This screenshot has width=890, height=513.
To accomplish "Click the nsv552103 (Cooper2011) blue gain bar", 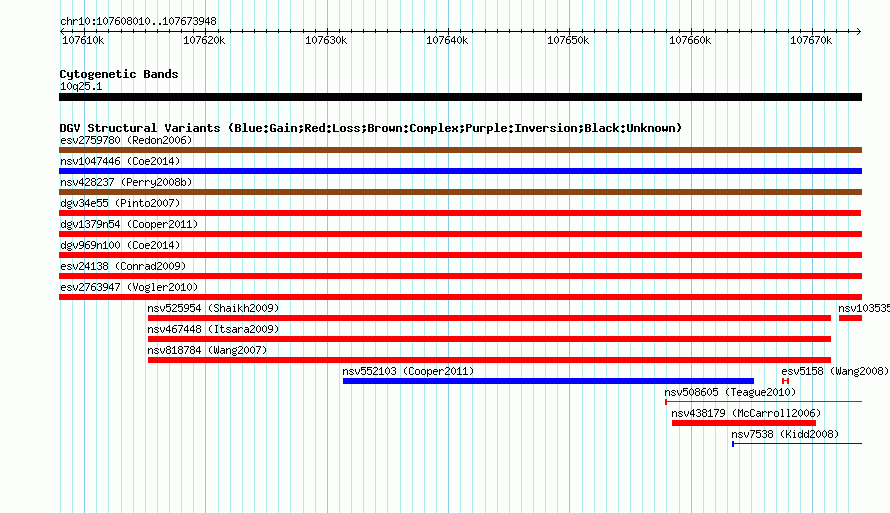I will coord(548,381).
